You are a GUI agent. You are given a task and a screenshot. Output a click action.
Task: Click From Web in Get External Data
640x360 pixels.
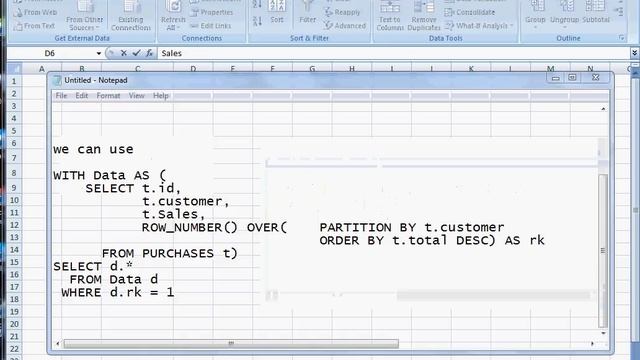point(35,13)
